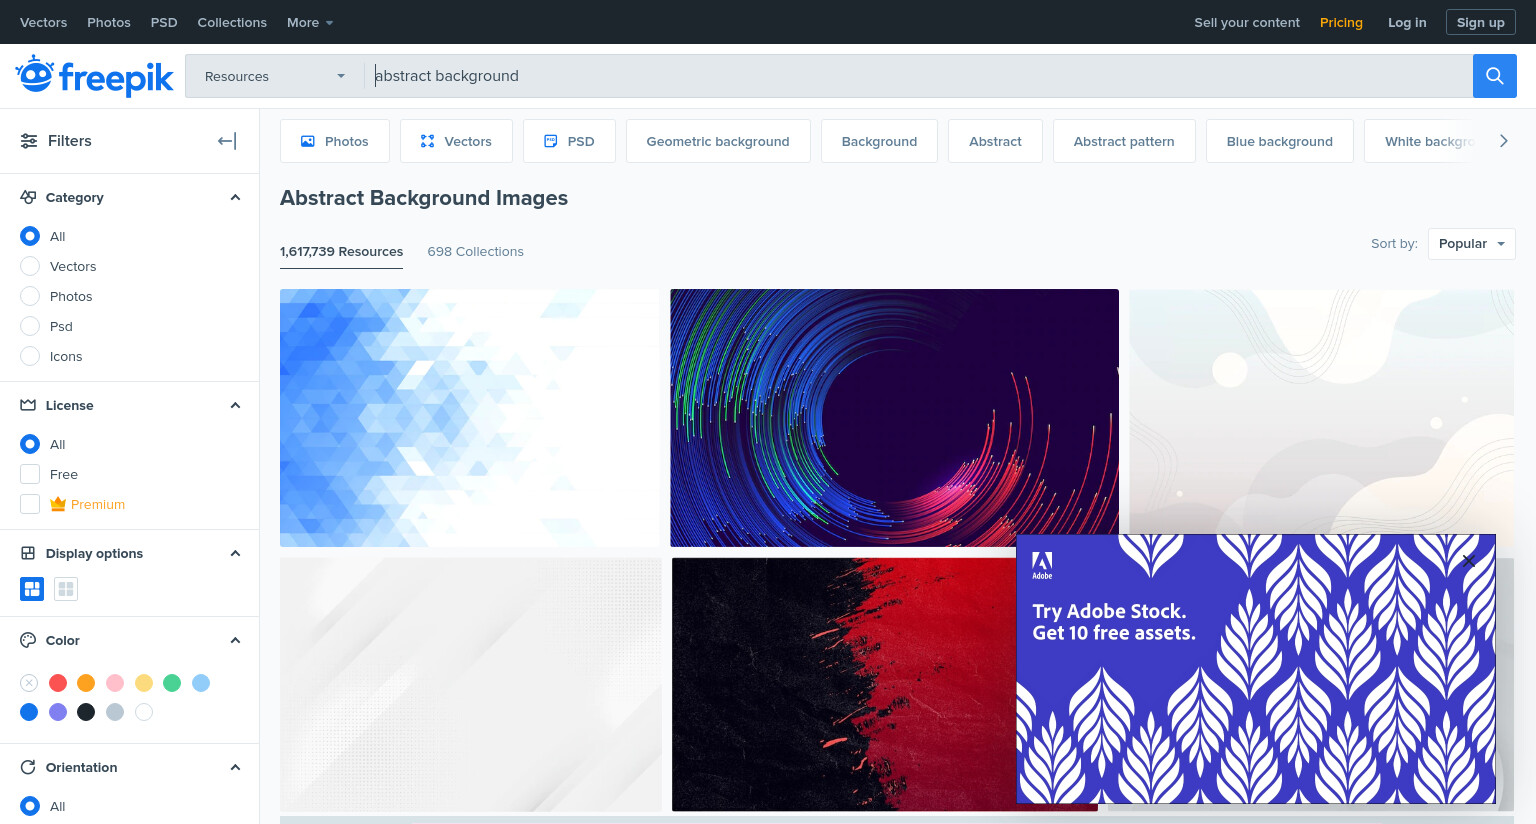Choose the purple color swatch
This screenshot has width=1536, height=824.
click(58, 712)
